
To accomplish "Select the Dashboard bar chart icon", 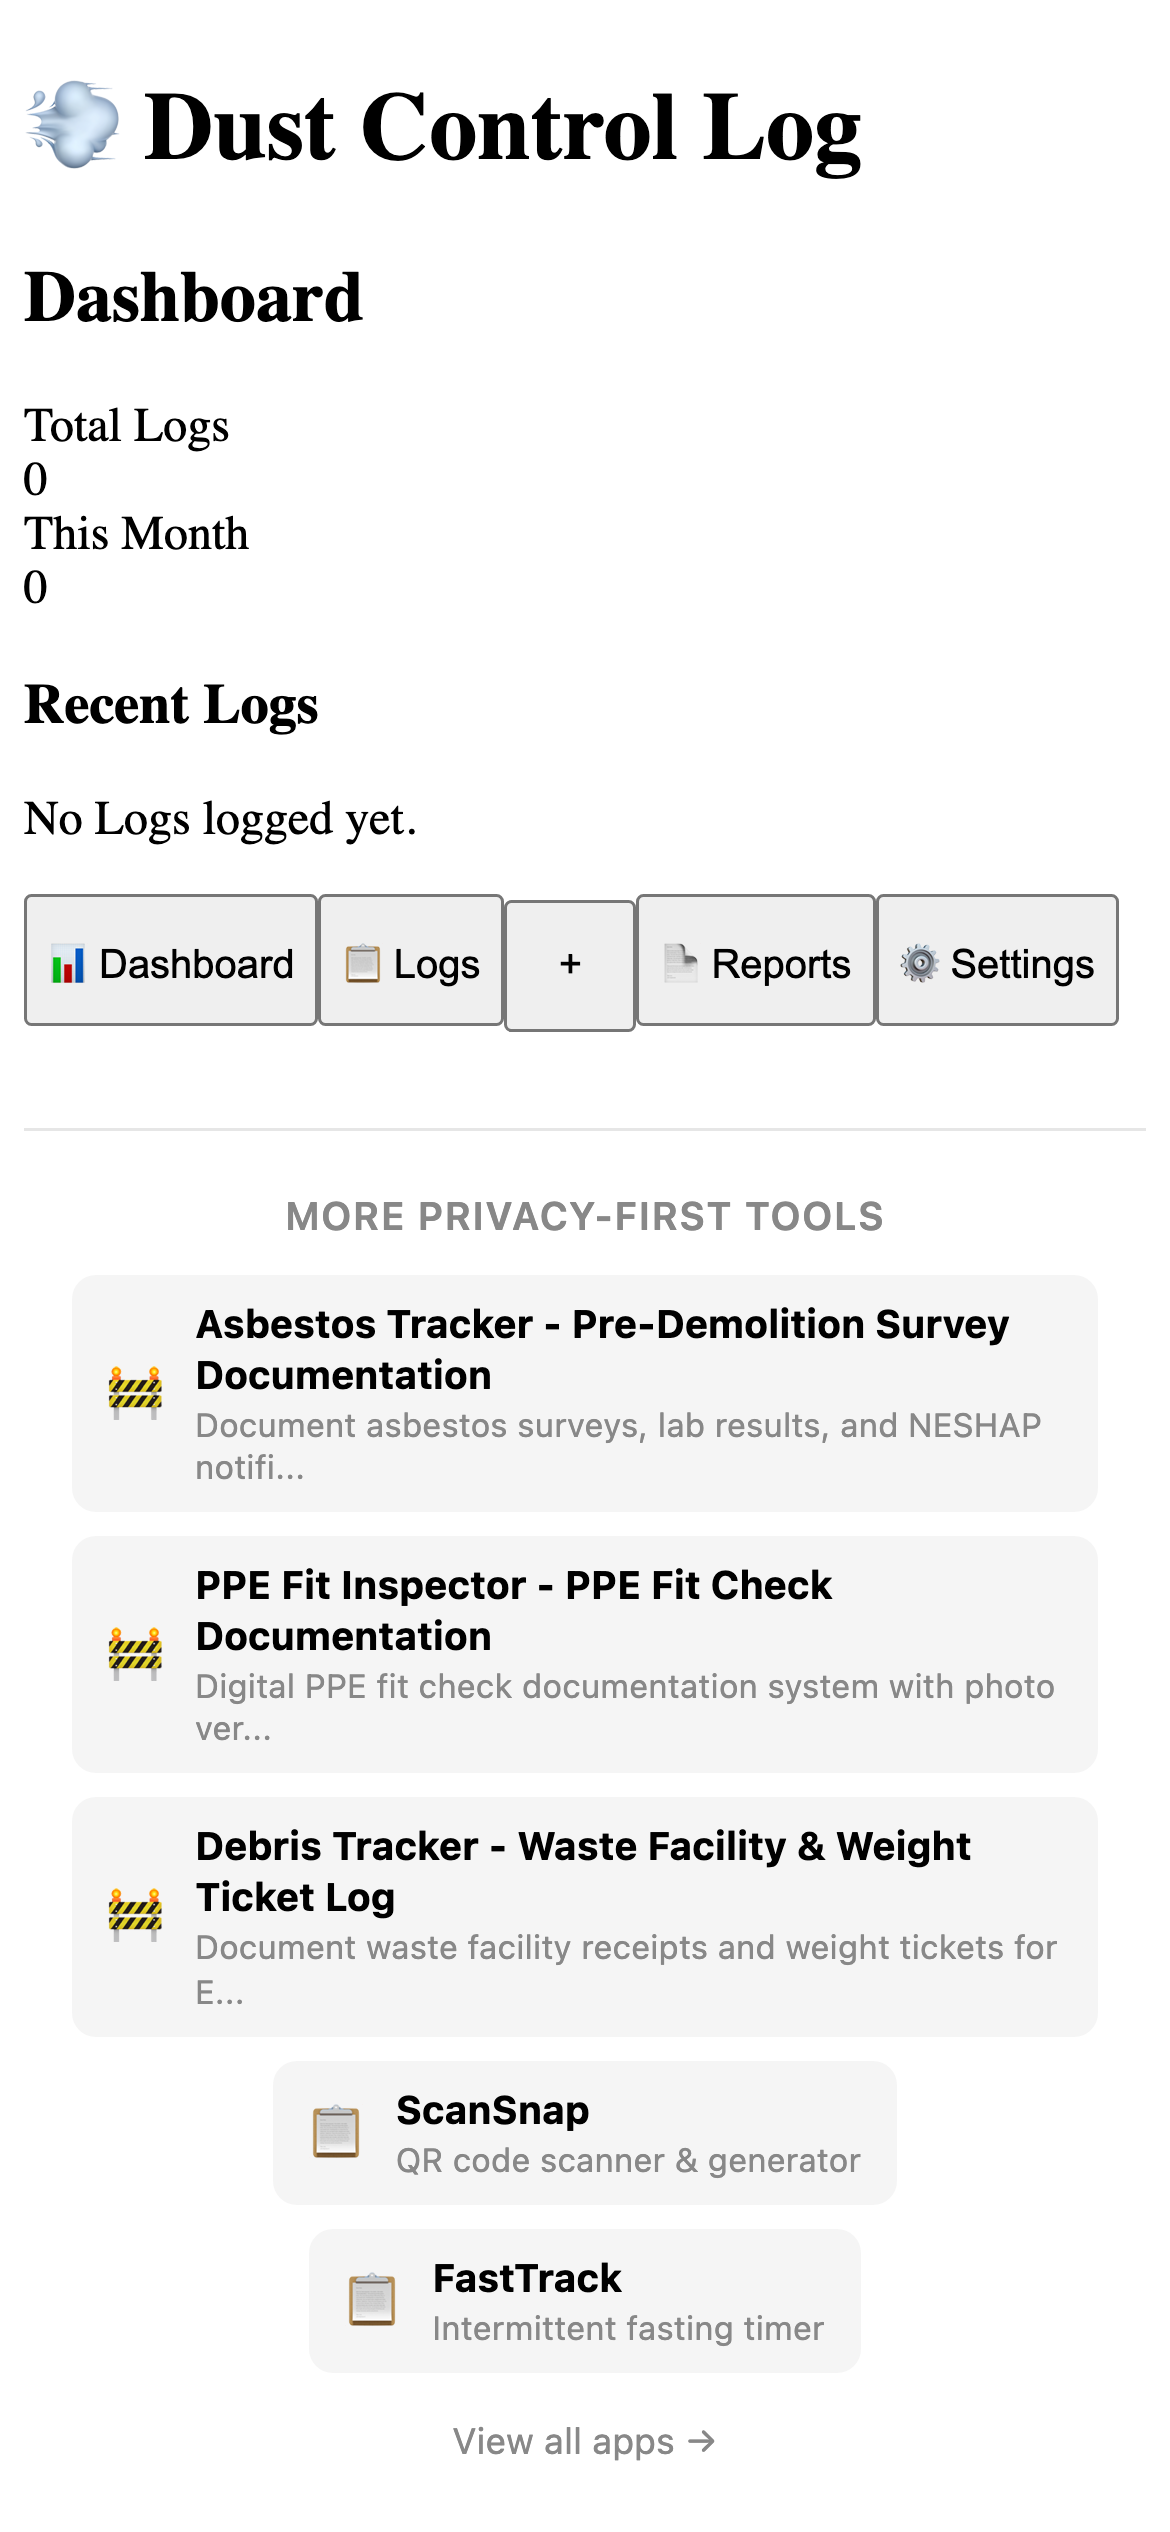I will [x=69, y=963].
